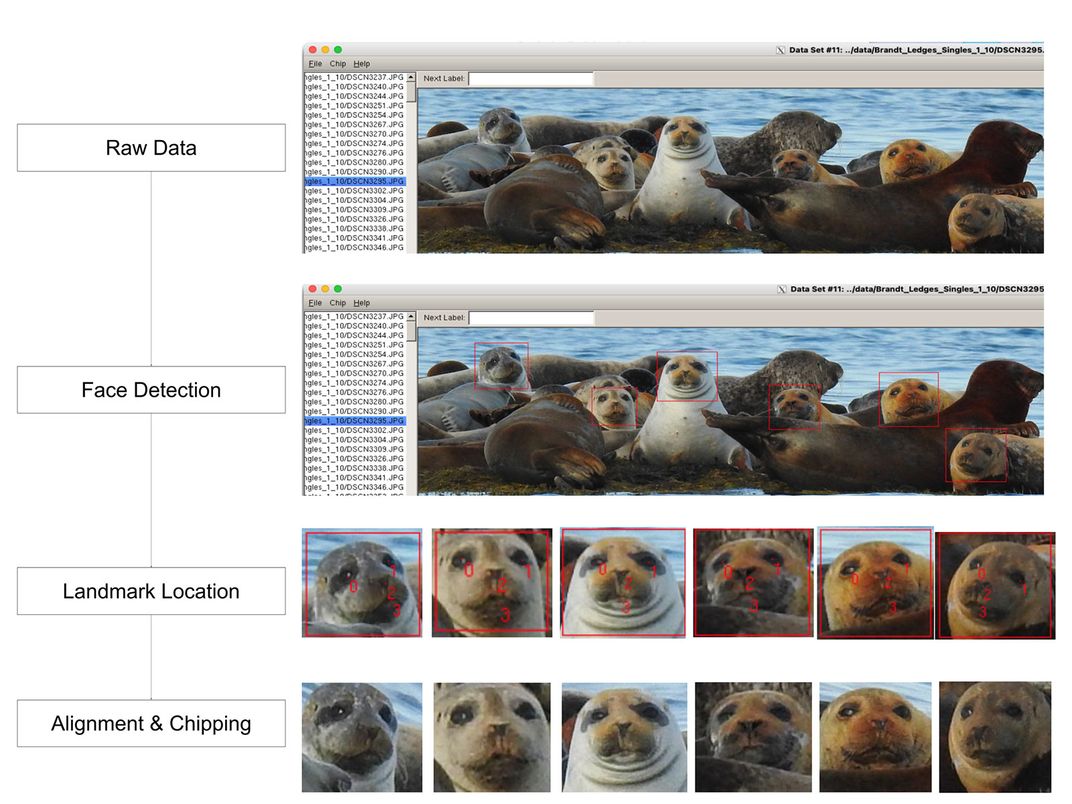Click detection box on orange seal, lower right
Screen dimensions: 1072x804
976,455
